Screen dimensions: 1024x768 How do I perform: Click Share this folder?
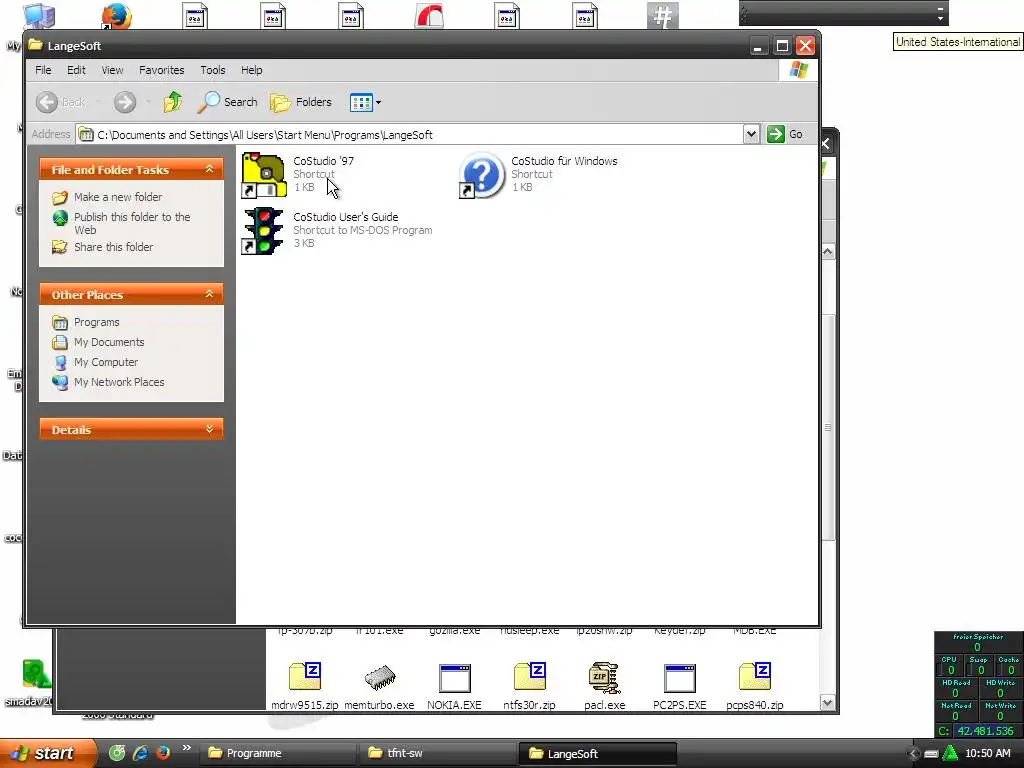(x=113, y=247)
